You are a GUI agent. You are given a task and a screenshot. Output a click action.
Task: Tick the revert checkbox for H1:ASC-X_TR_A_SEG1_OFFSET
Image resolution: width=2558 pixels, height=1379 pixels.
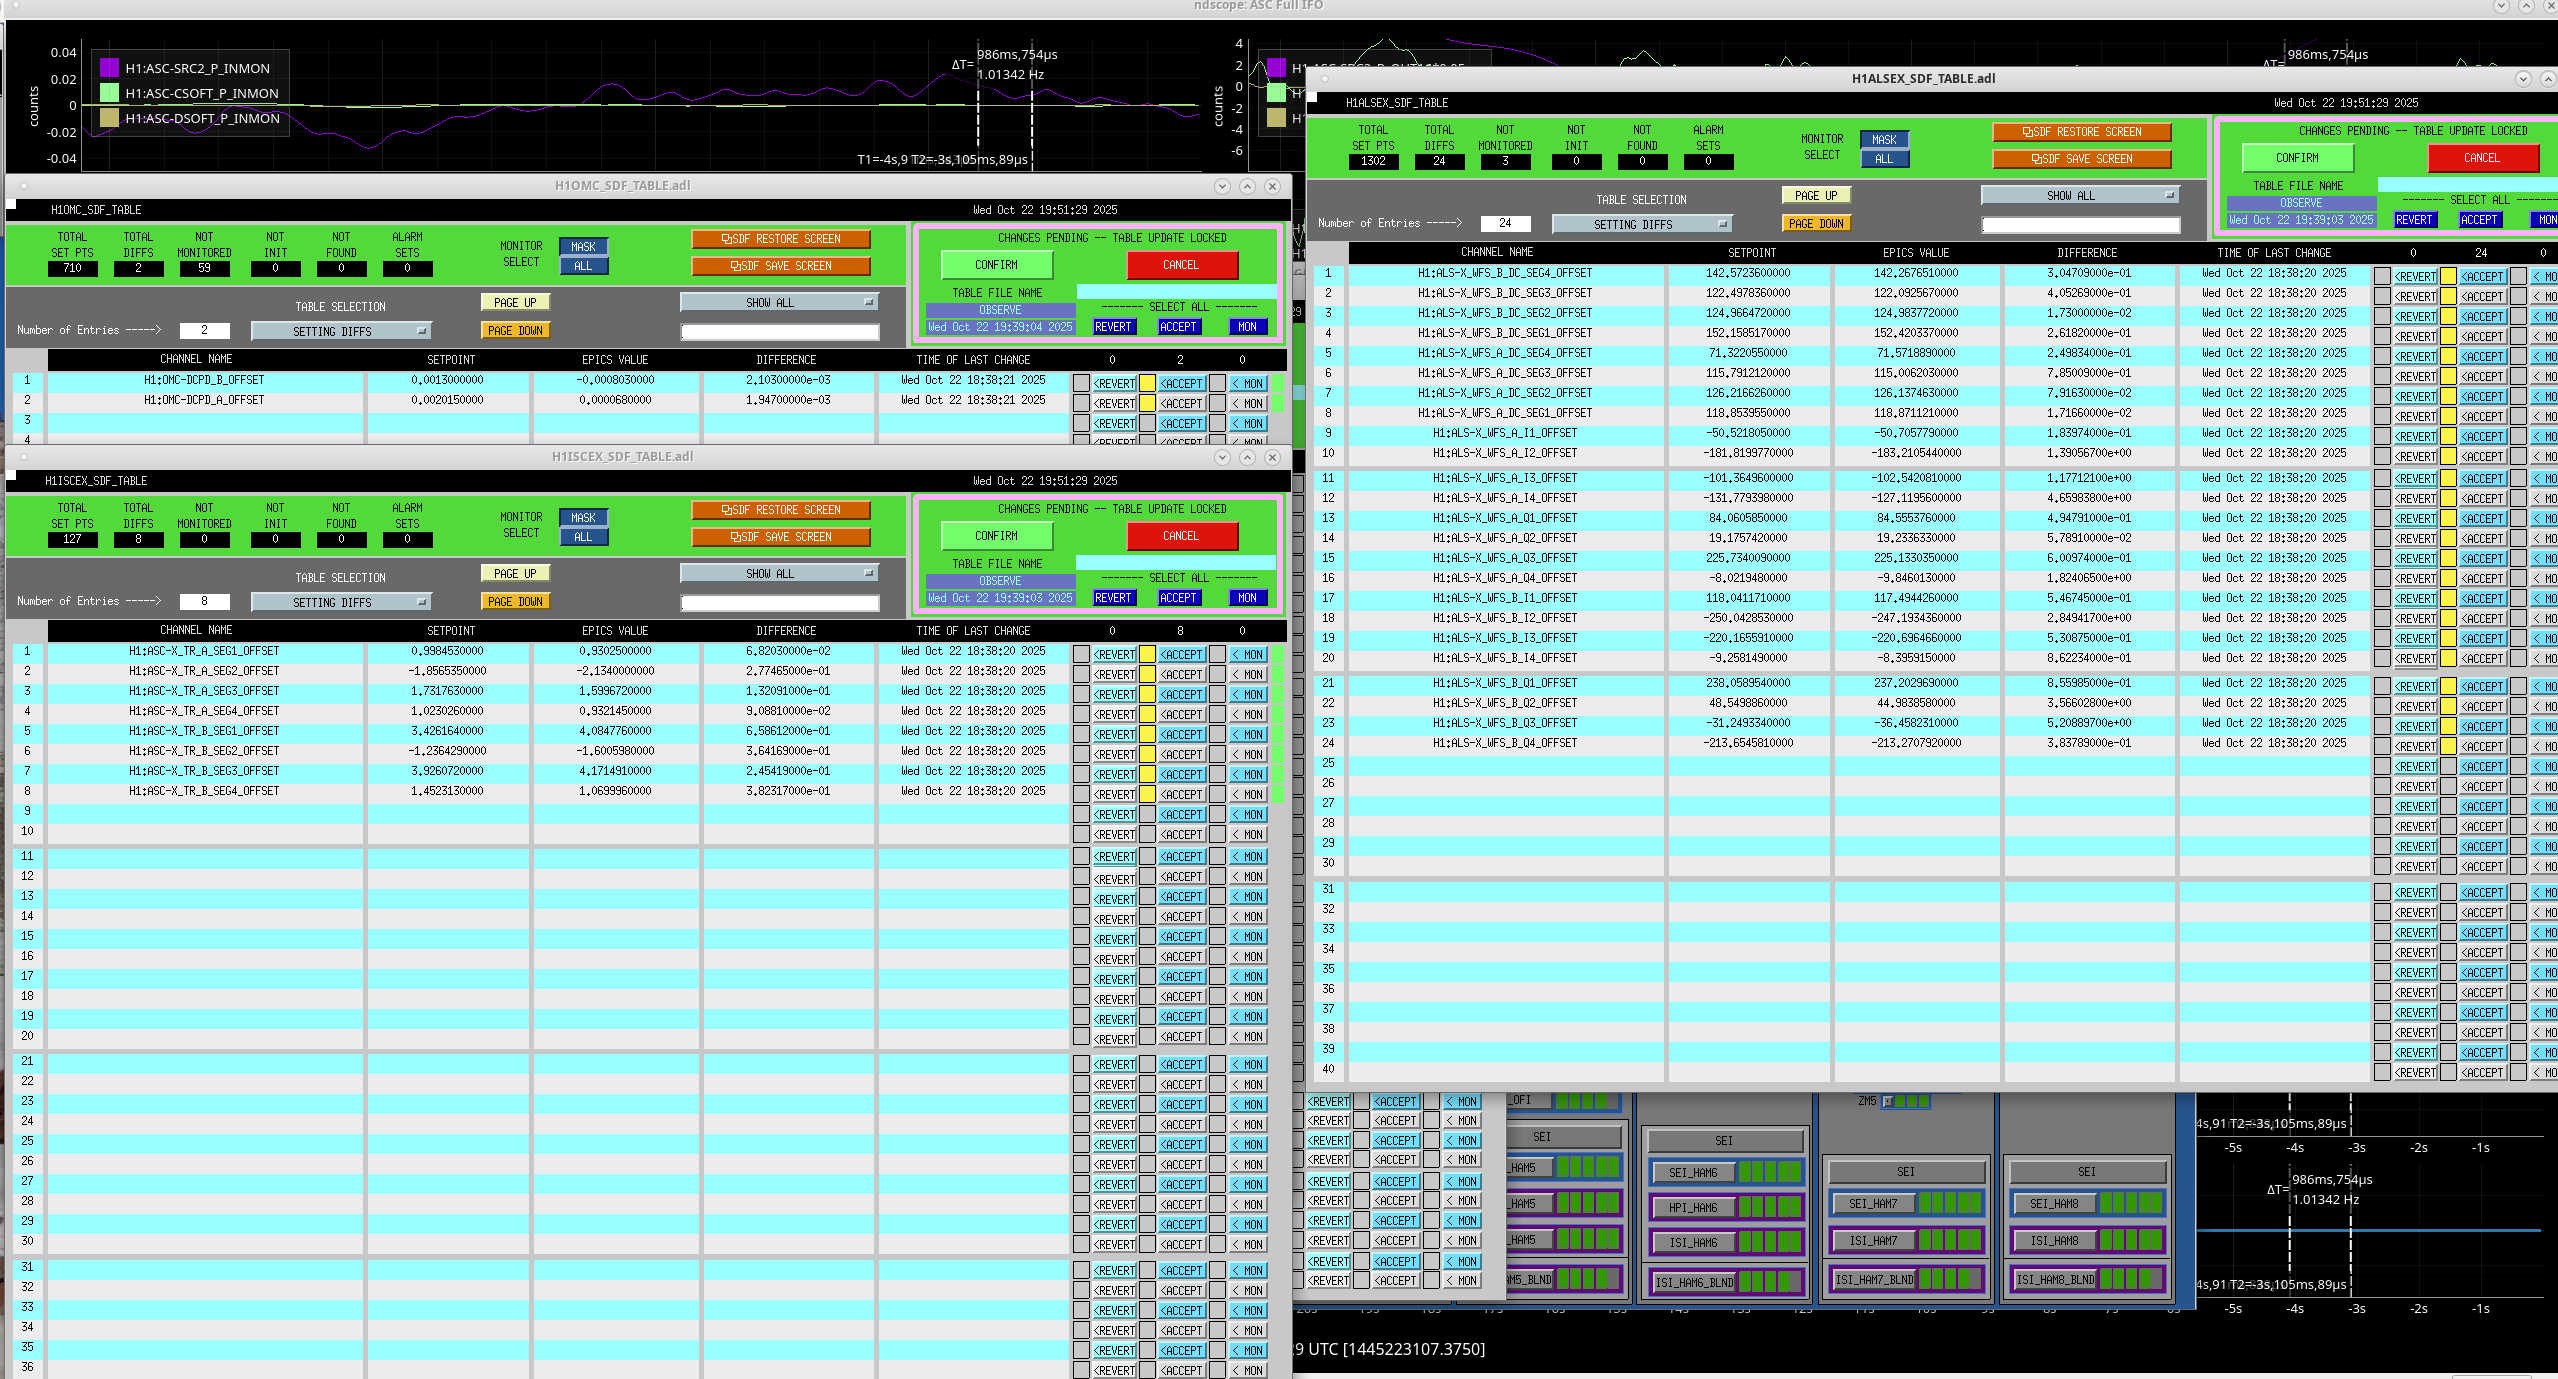point(1081,654)
